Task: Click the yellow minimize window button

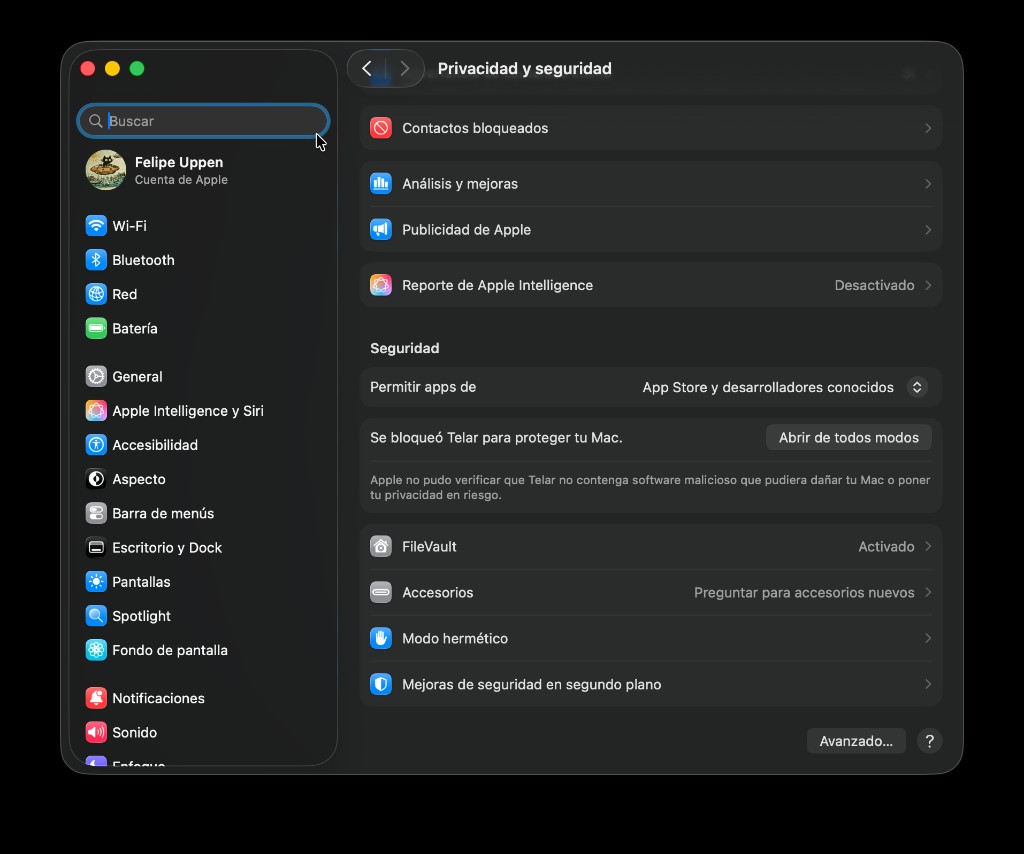Action: (x=112, y=69)
